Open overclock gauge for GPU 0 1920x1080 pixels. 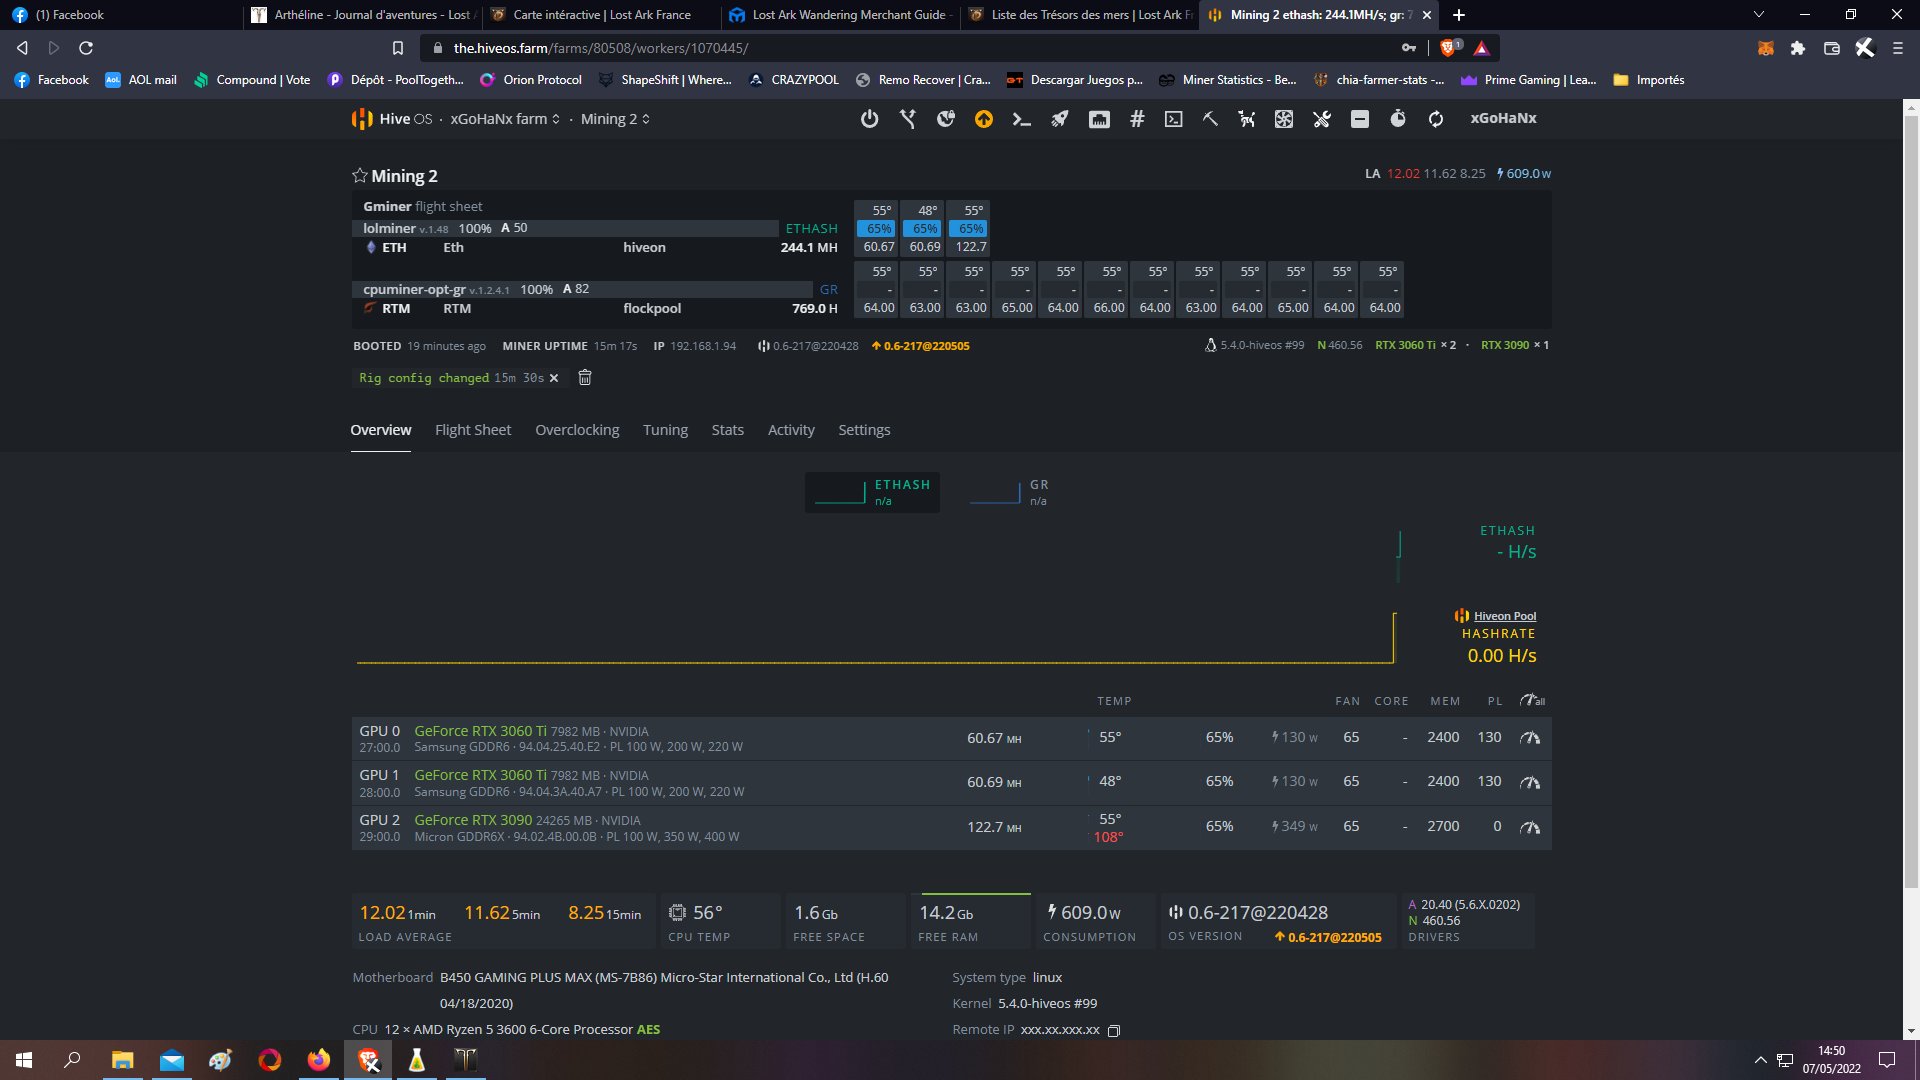(1530, 738)
